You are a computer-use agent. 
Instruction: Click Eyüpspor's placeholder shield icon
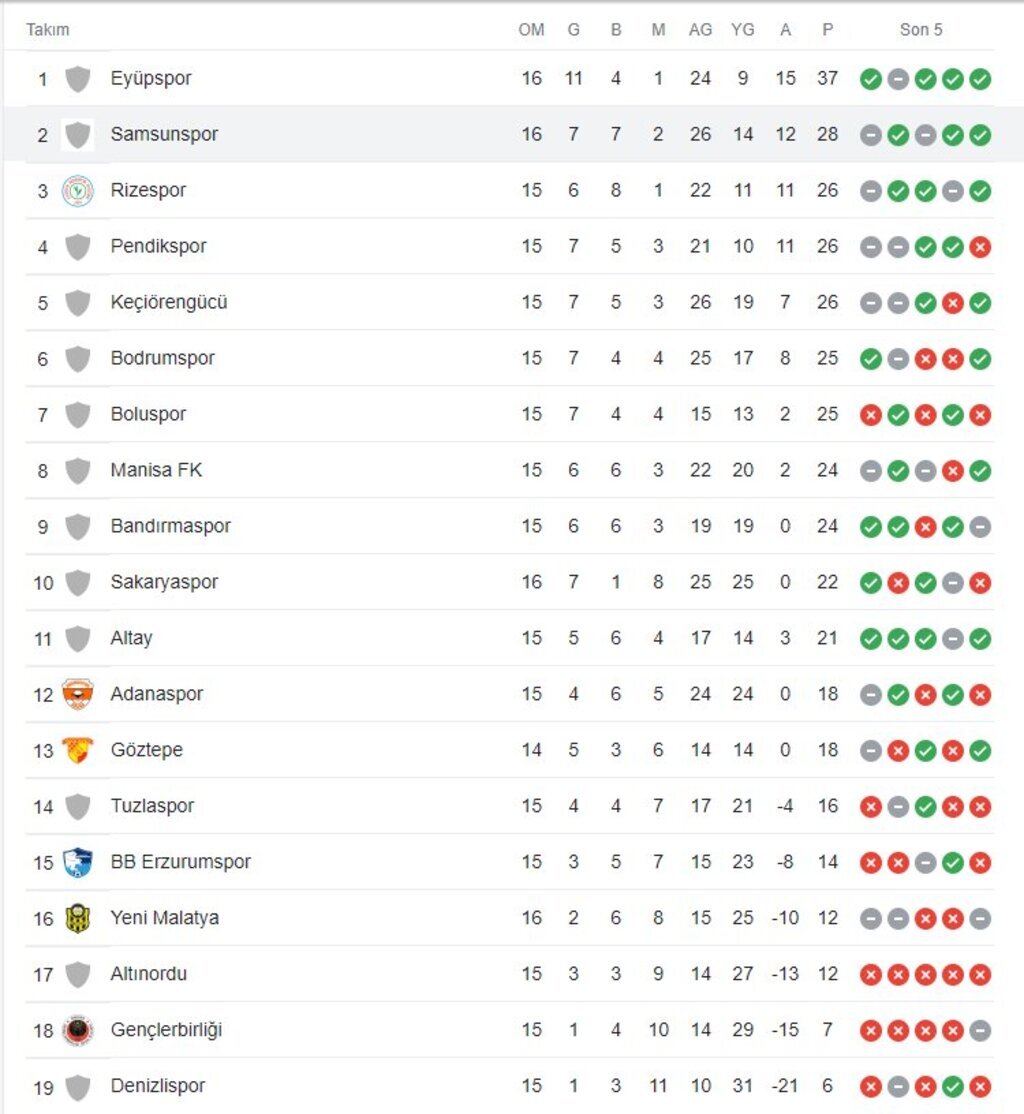click(x=77, y=78)
